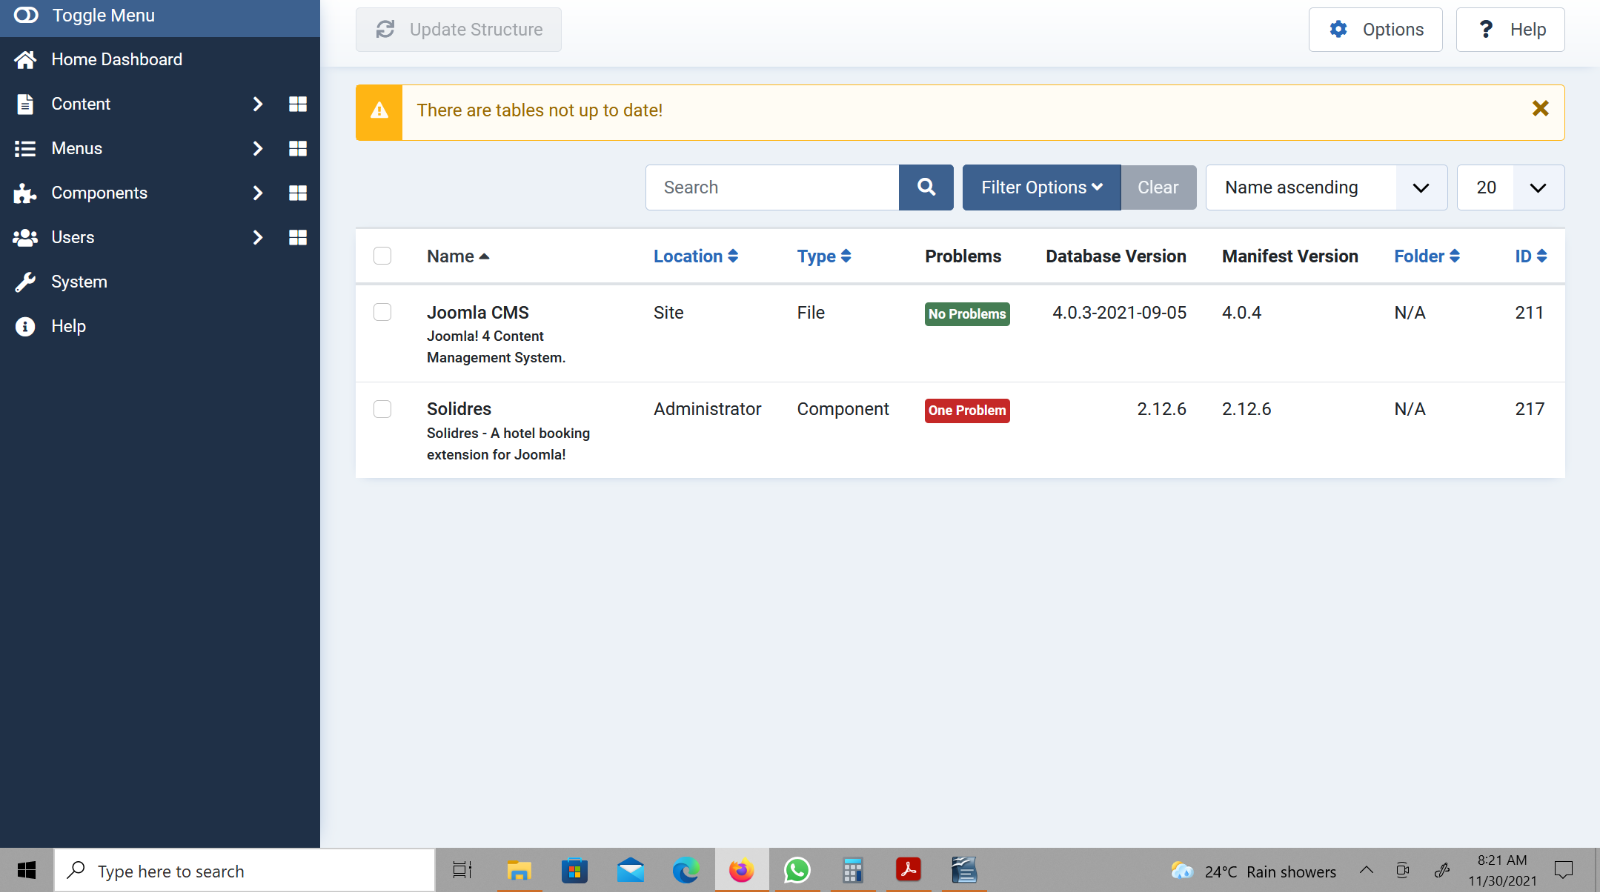Expand the Filter Options dropdown

click(1041, 187)
